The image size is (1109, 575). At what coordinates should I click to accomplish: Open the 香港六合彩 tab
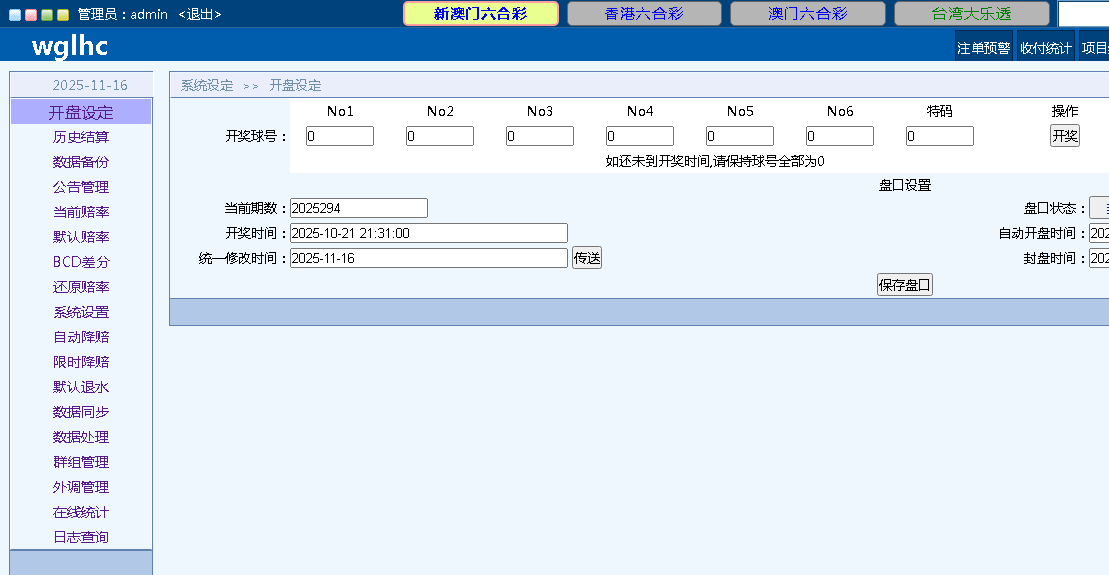click(x=644, y=14)
